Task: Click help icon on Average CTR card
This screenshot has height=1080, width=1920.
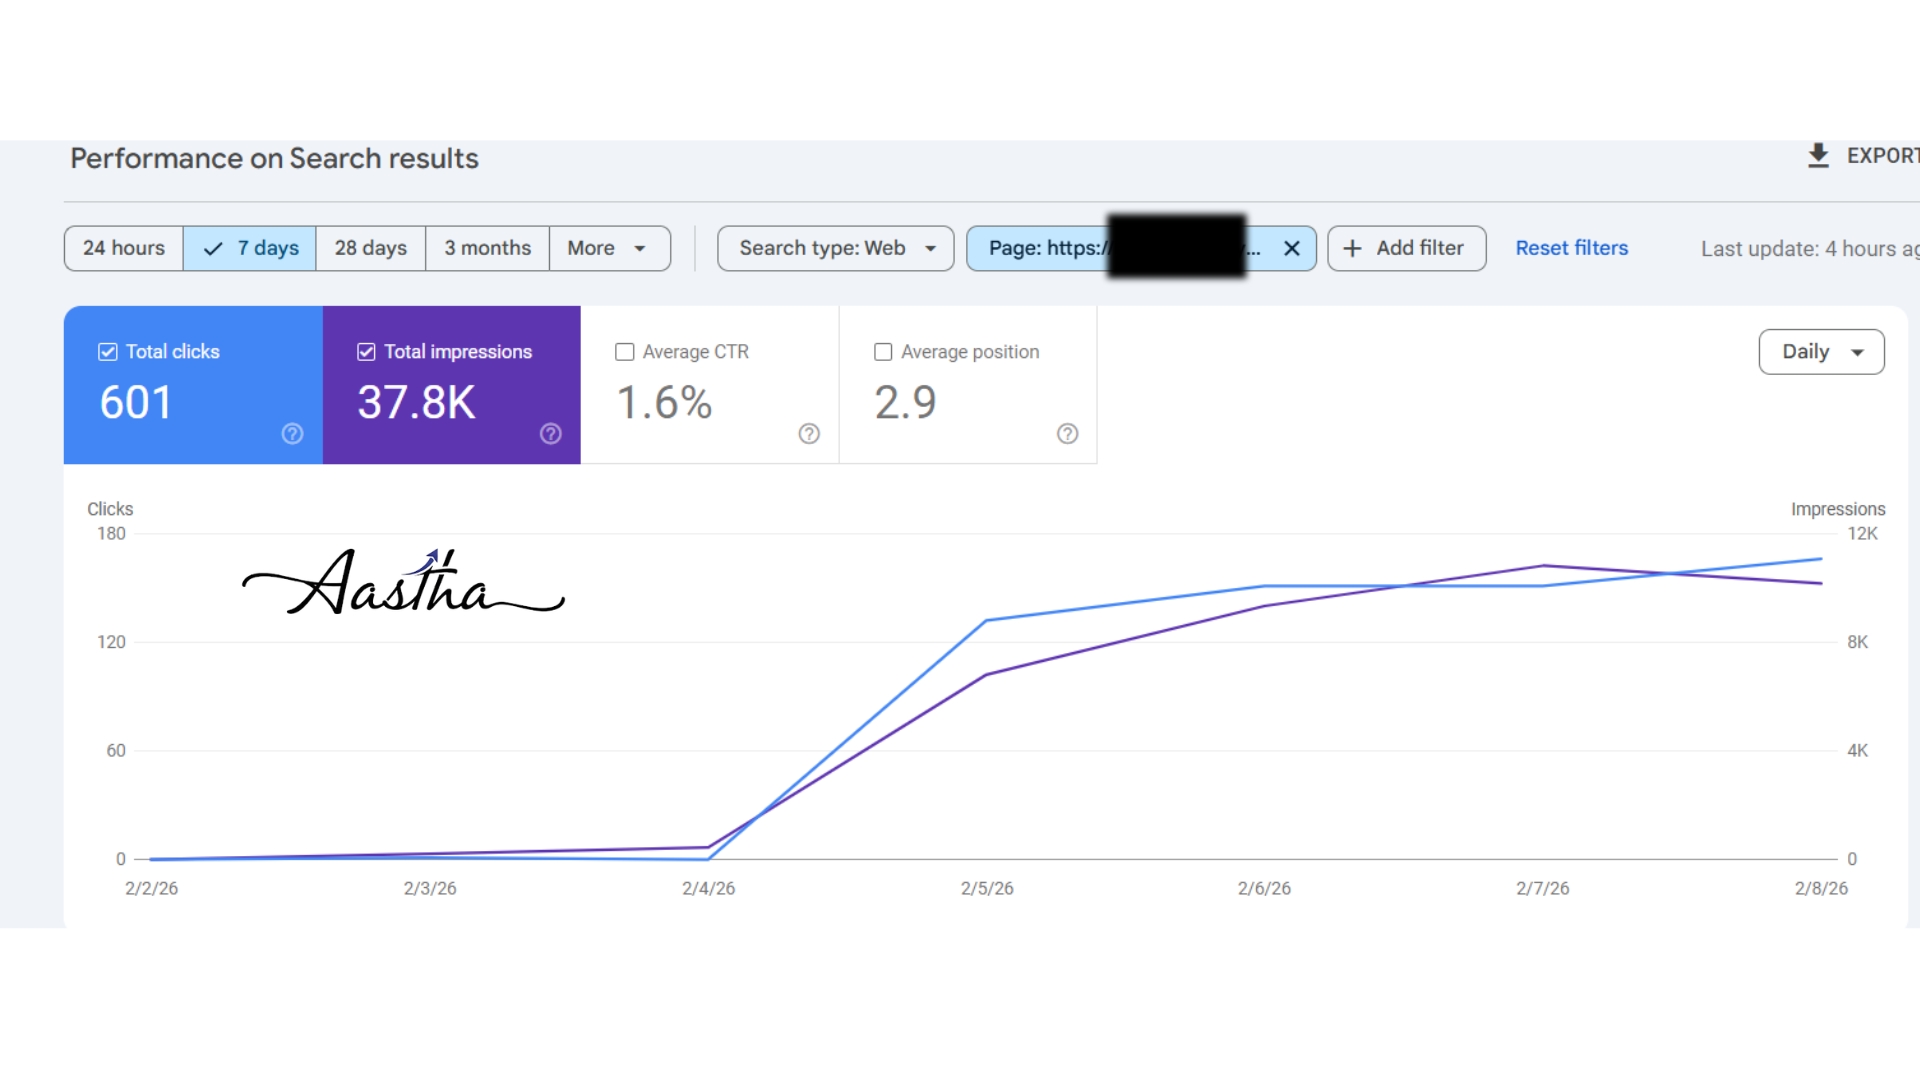Action: pos(809,434)
